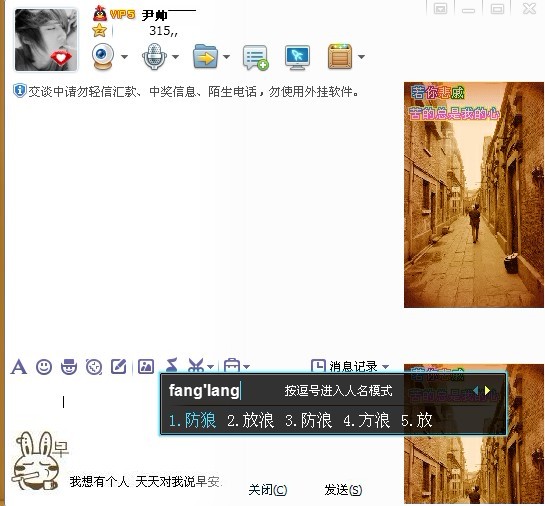The width and height of the screenshot is (545, 506).
Task: Click the create discussion group chat icon
Action: [255, 57]
